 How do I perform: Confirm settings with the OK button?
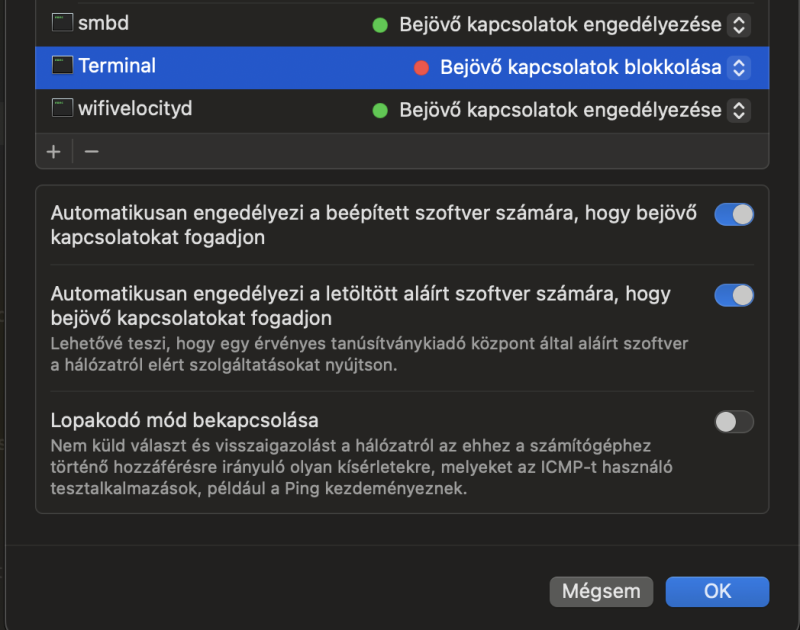pos(717,592)
